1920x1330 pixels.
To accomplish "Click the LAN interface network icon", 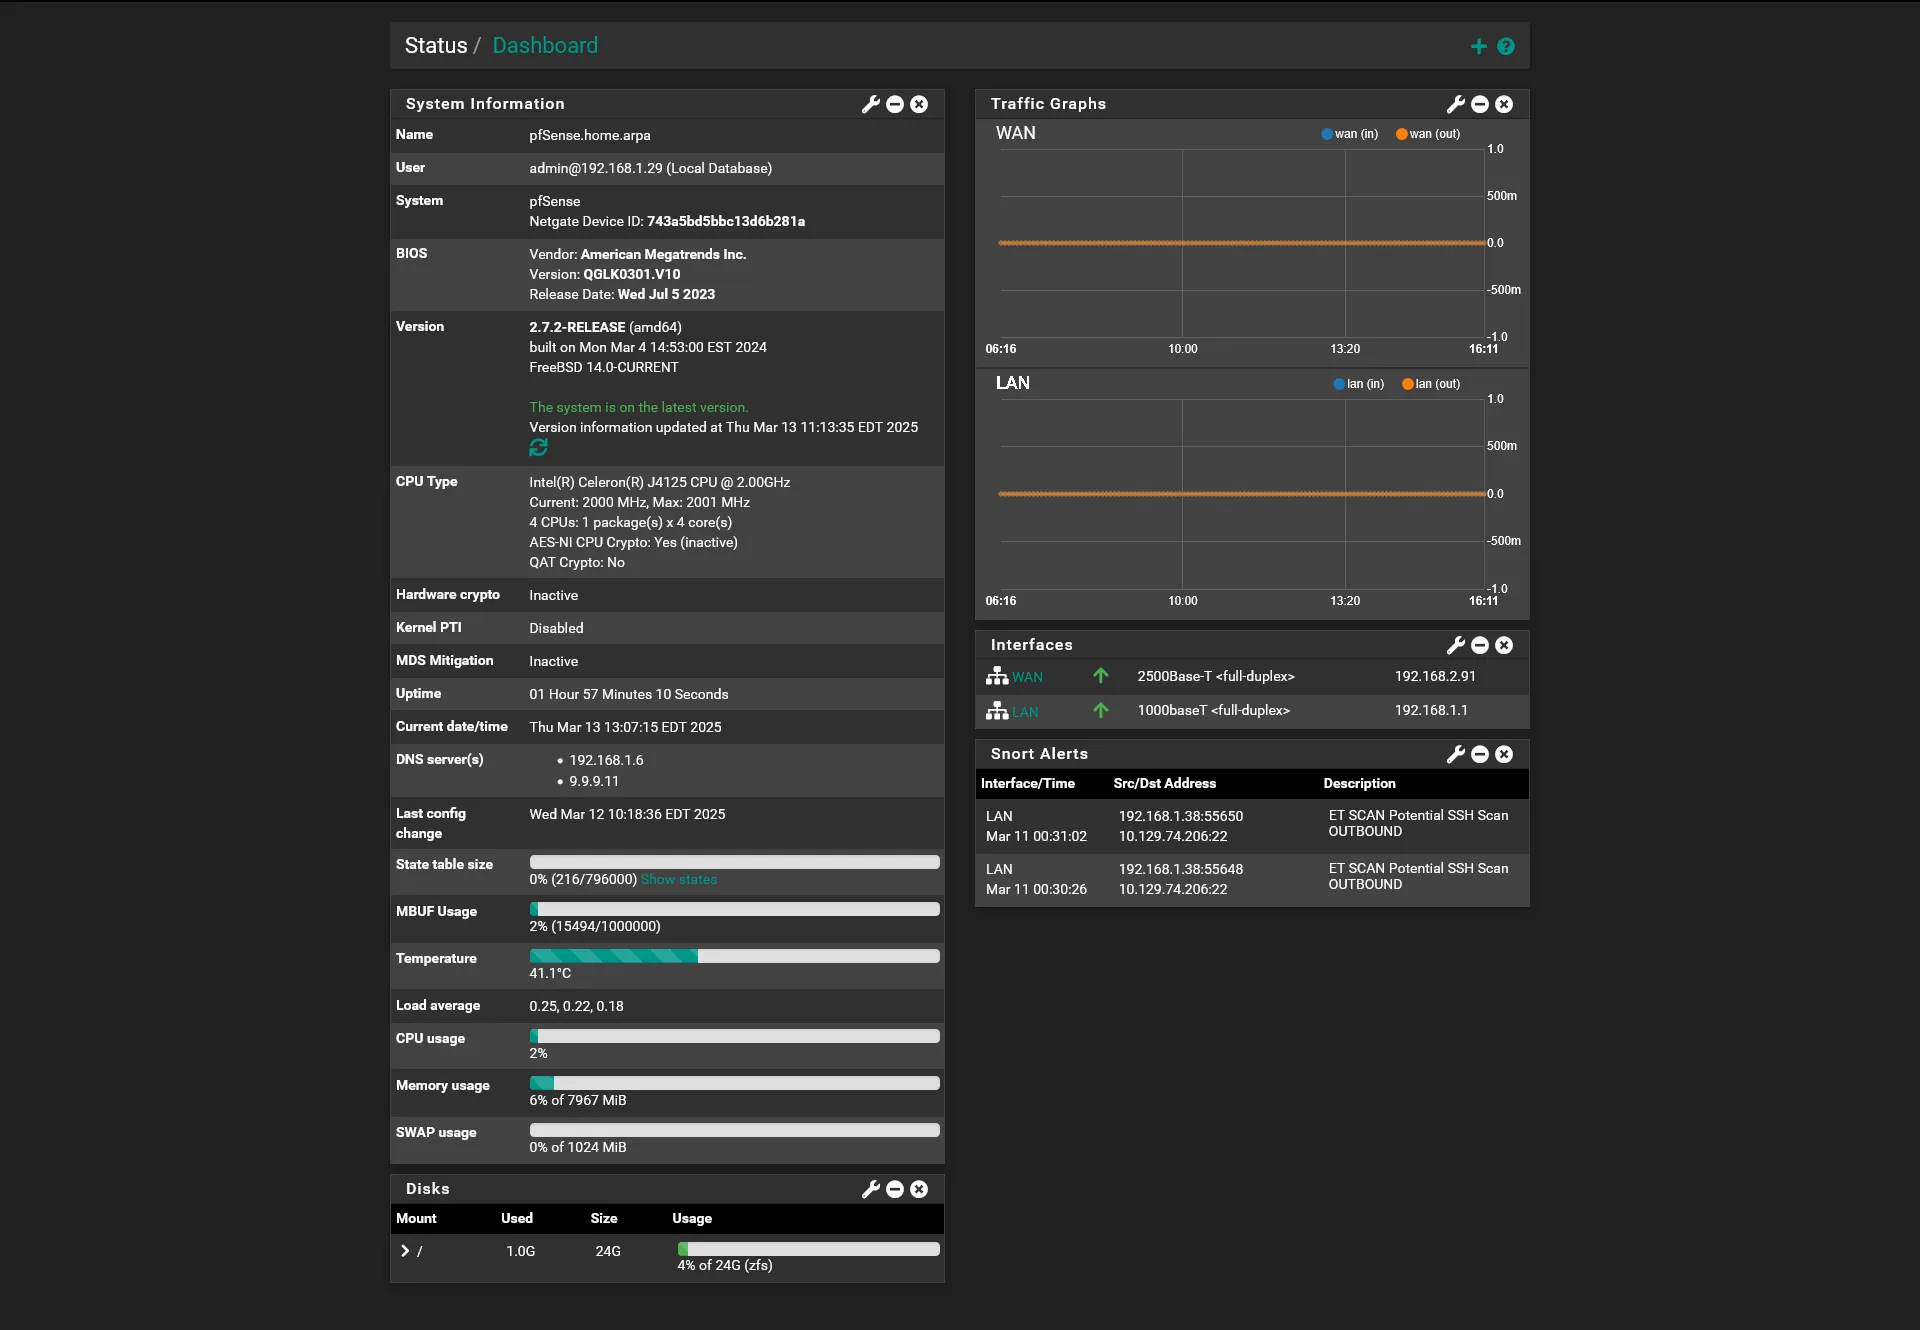I will [x=997, y=710].
